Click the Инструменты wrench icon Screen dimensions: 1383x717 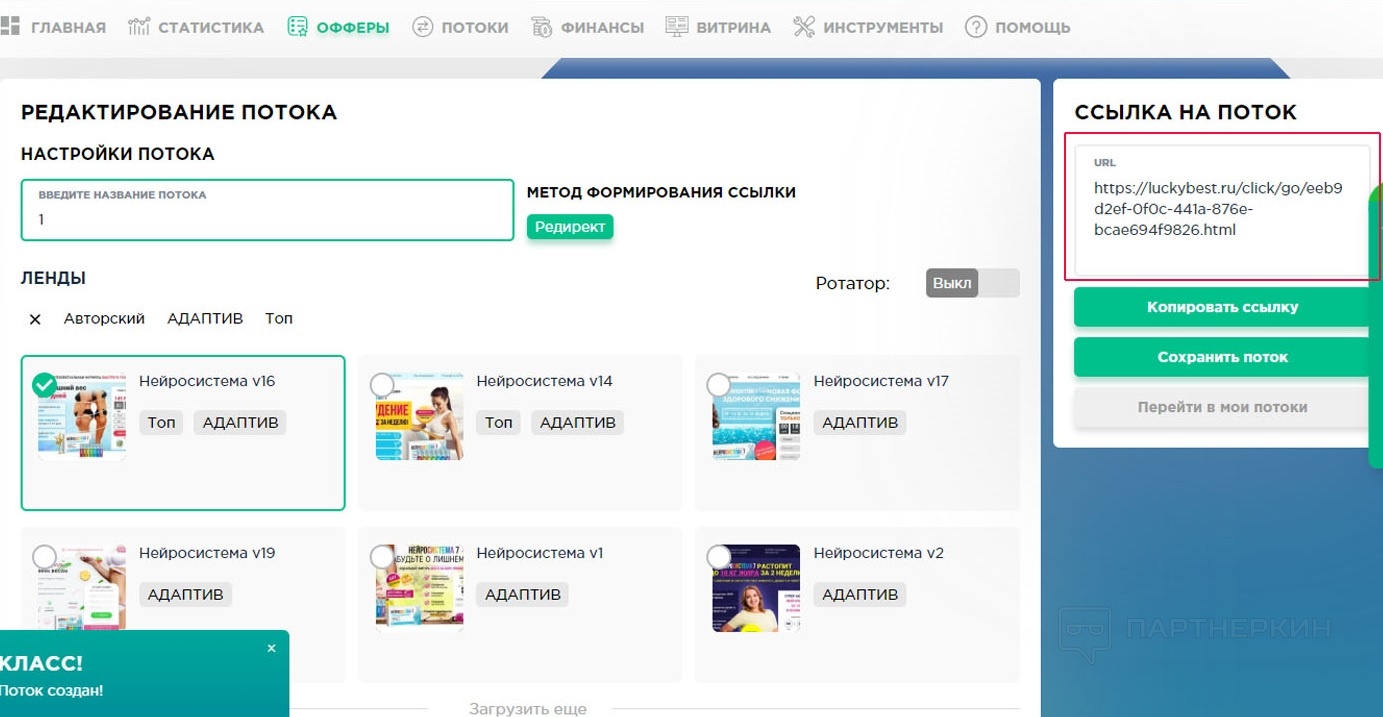[804, 27]
